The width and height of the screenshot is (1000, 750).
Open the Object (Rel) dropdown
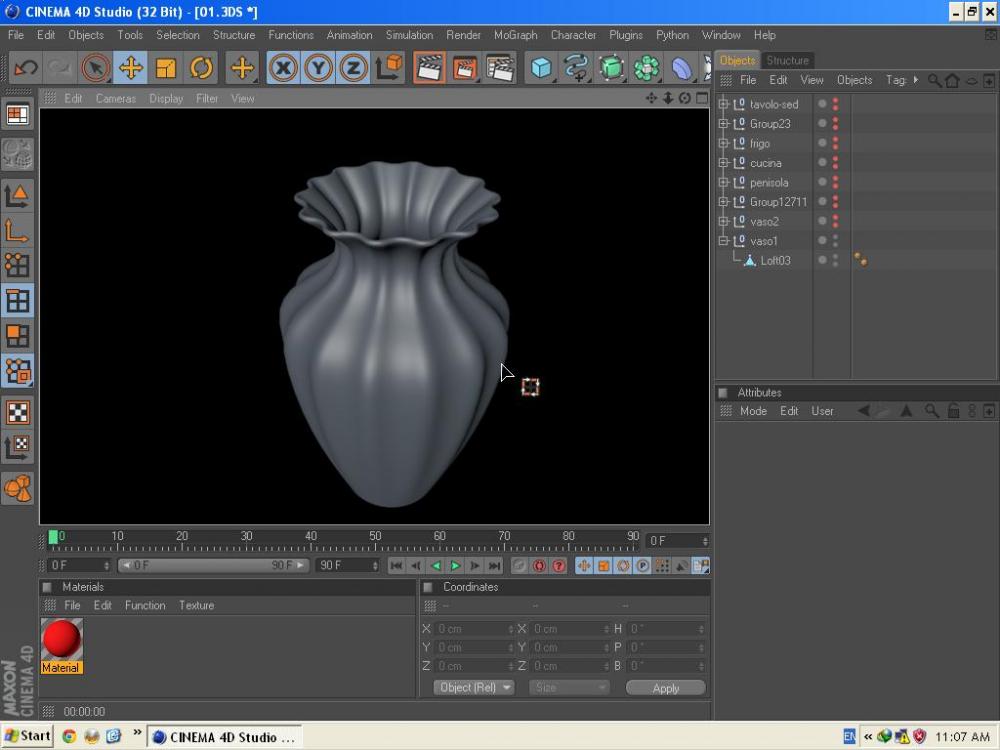474,687
